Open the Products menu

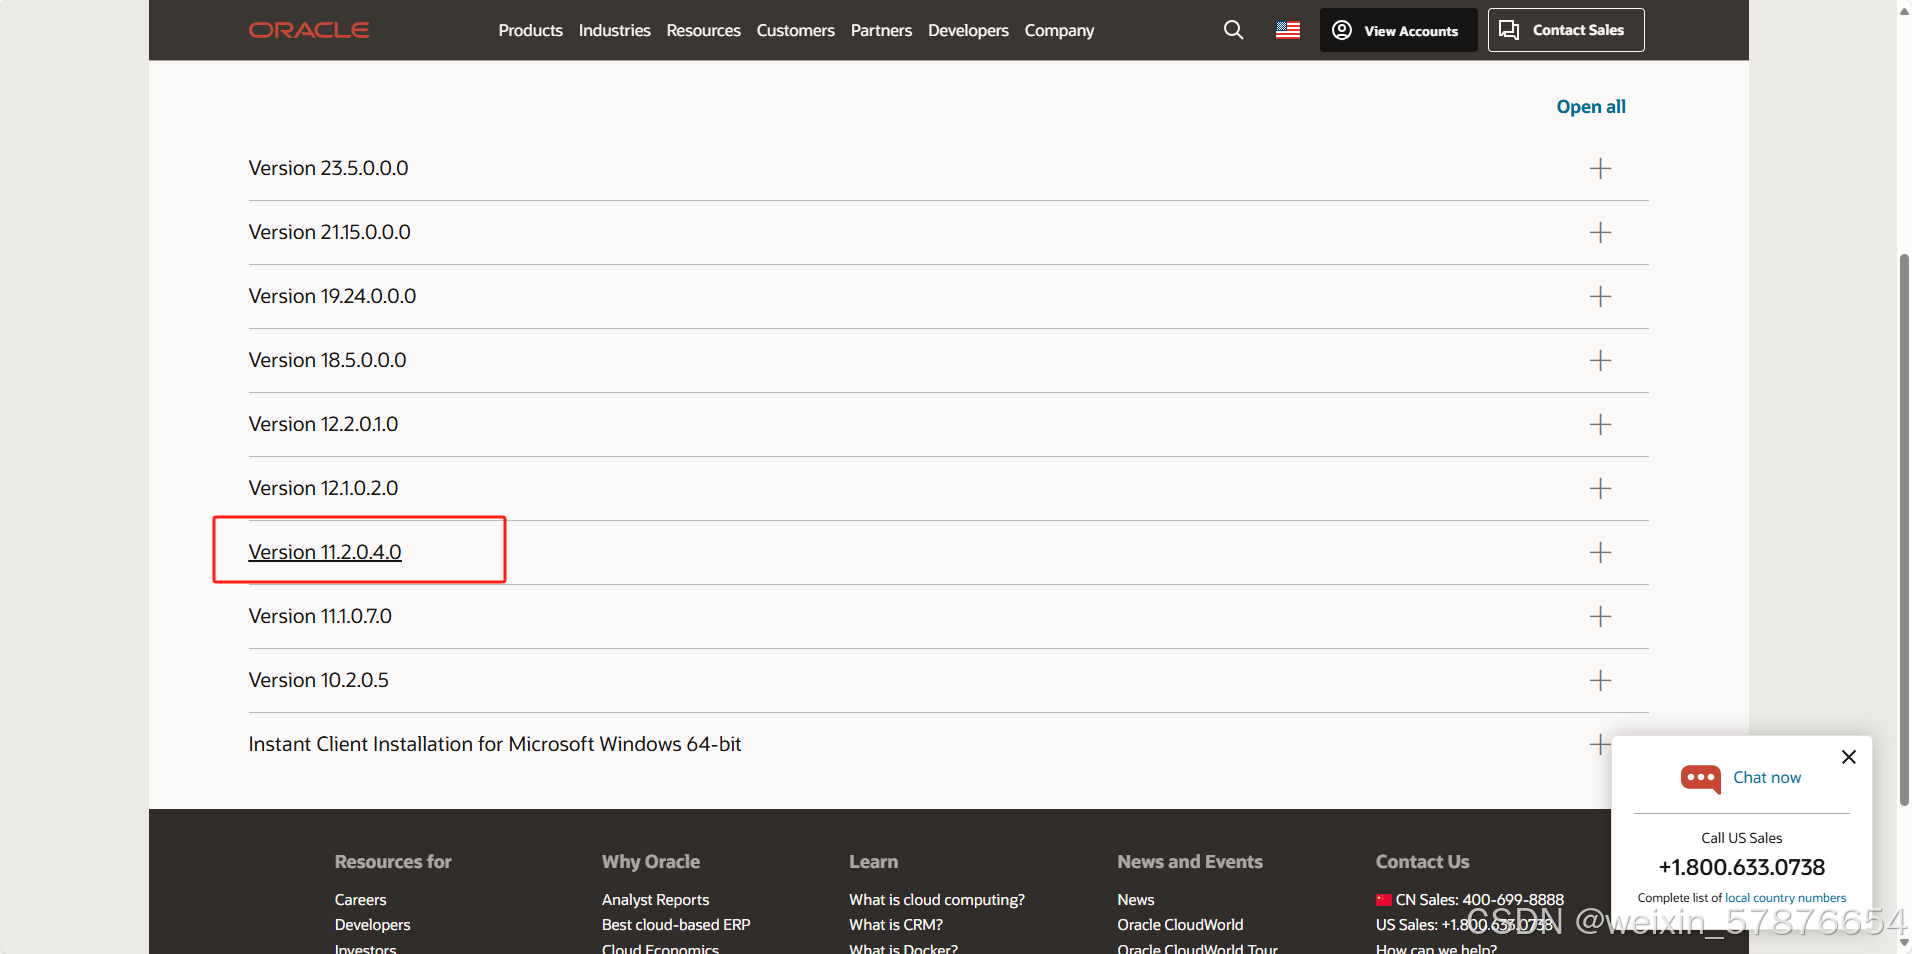point(530,30)
